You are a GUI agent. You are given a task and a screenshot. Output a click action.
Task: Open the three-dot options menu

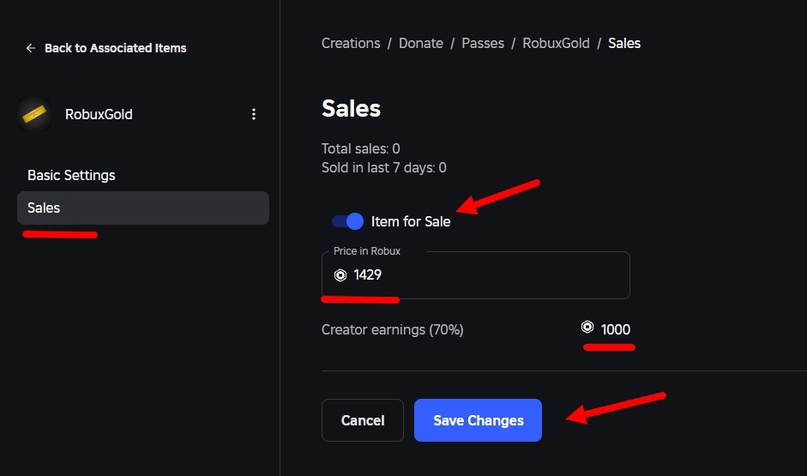tap(254, 114)
